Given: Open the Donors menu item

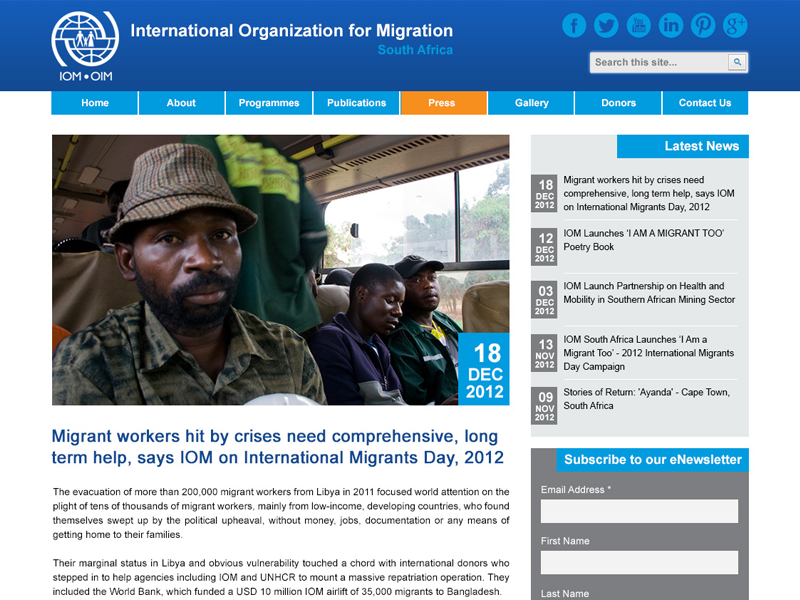Looking at the screenshot, I should [618, 103].
